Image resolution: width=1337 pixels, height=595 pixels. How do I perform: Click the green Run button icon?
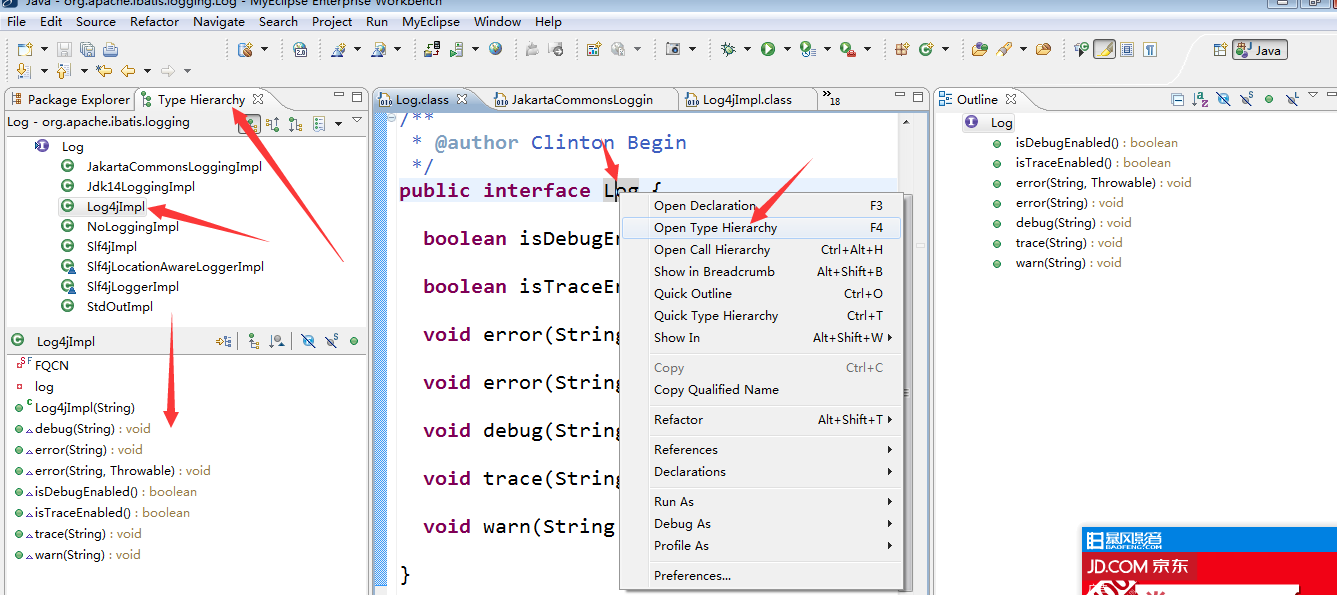pos(768,49)
